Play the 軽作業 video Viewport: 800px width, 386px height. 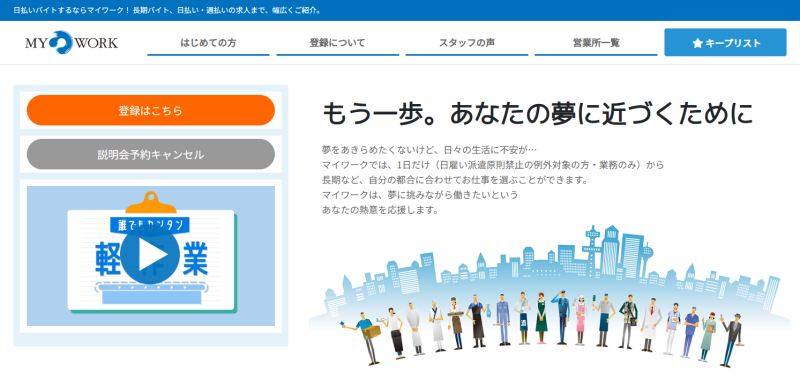(151, 255)
